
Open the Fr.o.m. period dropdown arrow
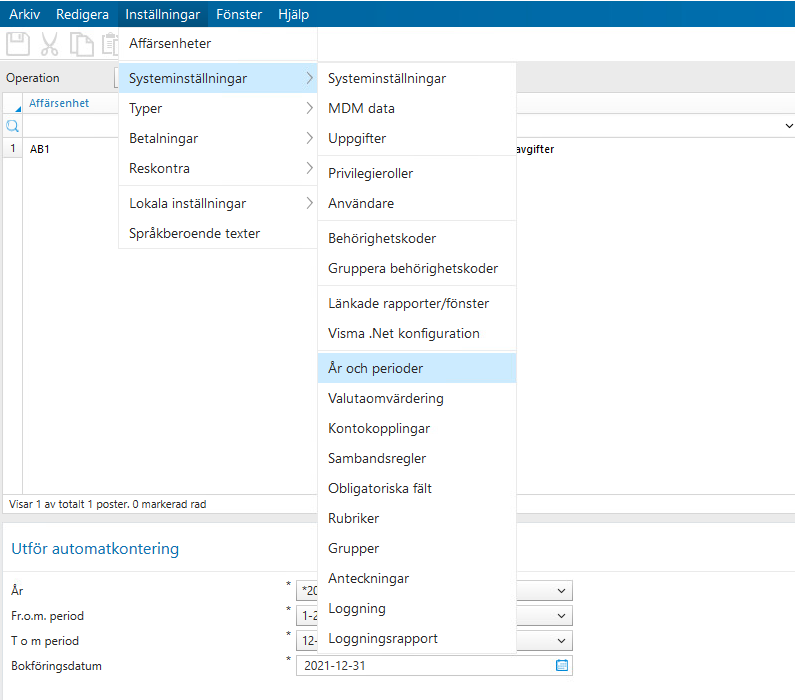click(561, 615)
